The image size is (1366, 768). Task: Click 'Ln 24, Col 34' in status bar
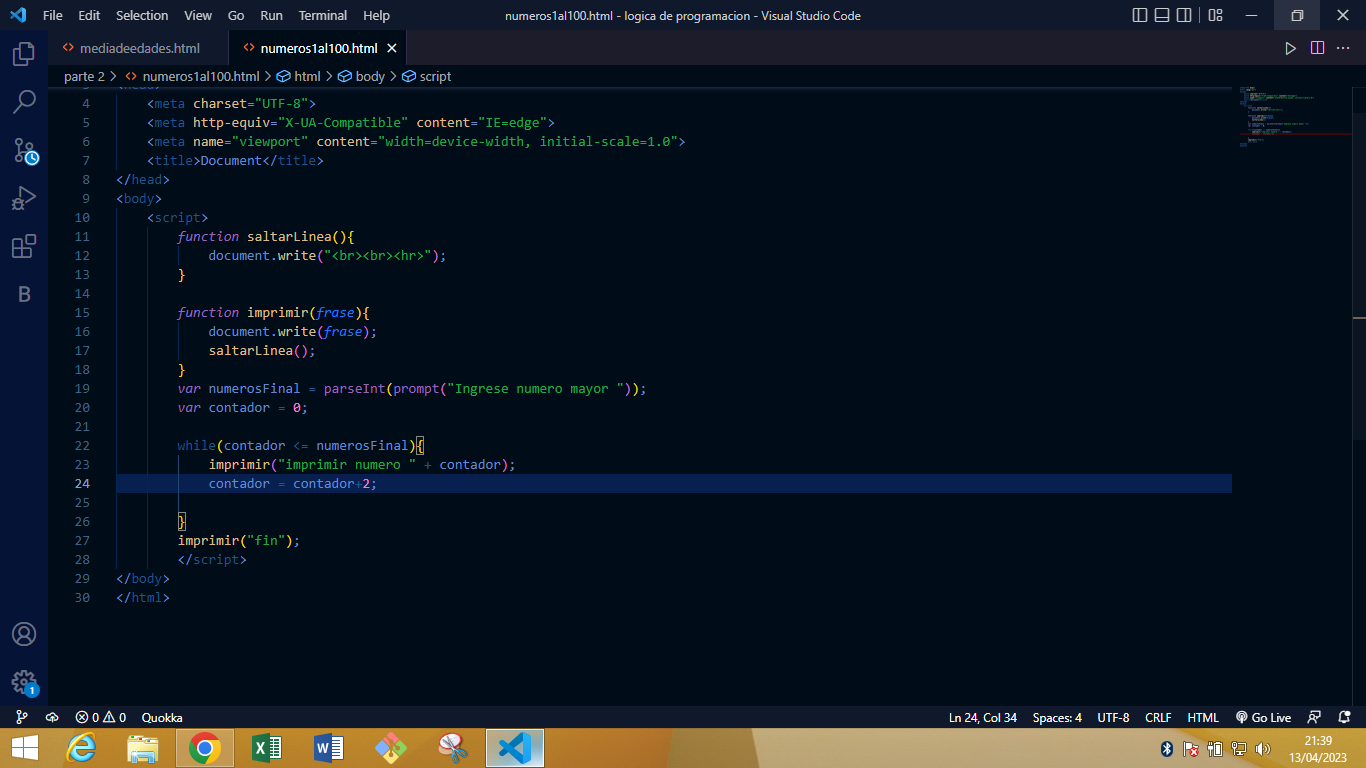[983, 717]
